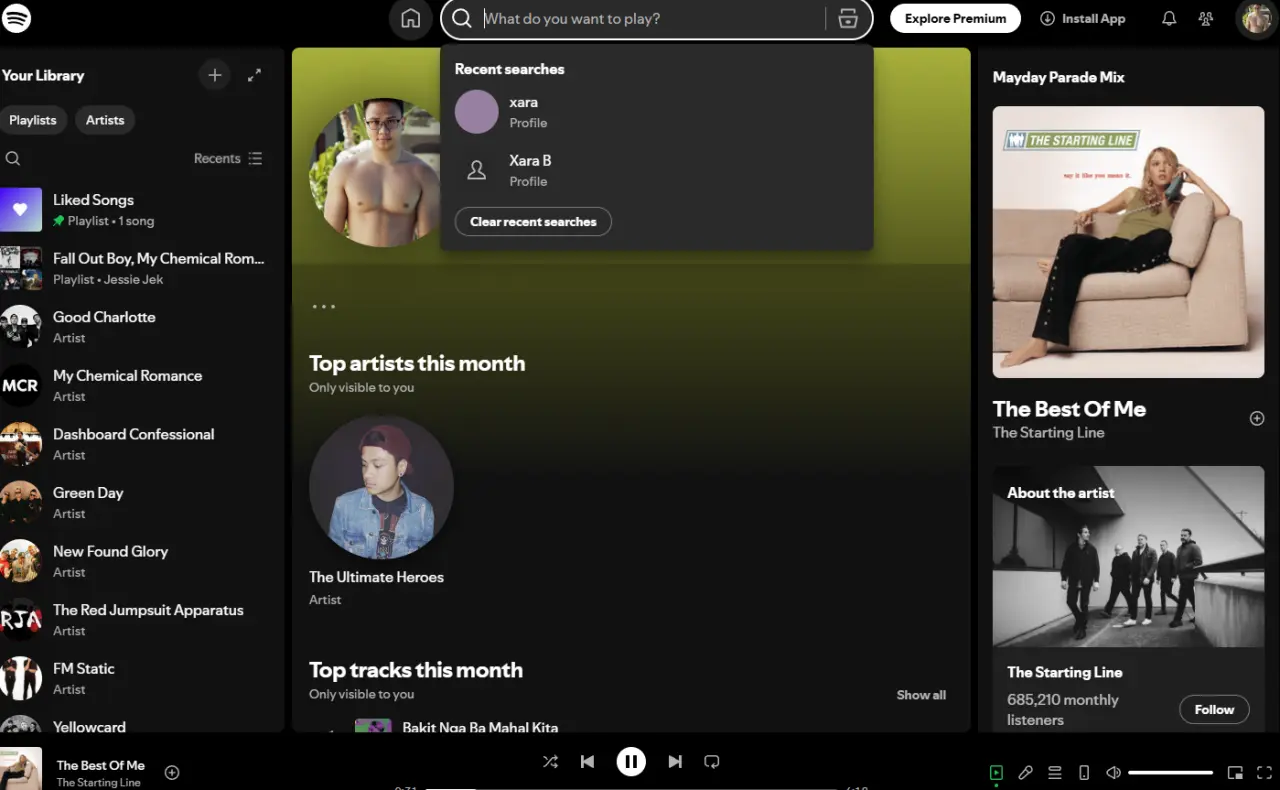1280x790 pixels.
Task: Add The Best Of Me to Liked Songs in sidebar
Action: click(1257, 418)
